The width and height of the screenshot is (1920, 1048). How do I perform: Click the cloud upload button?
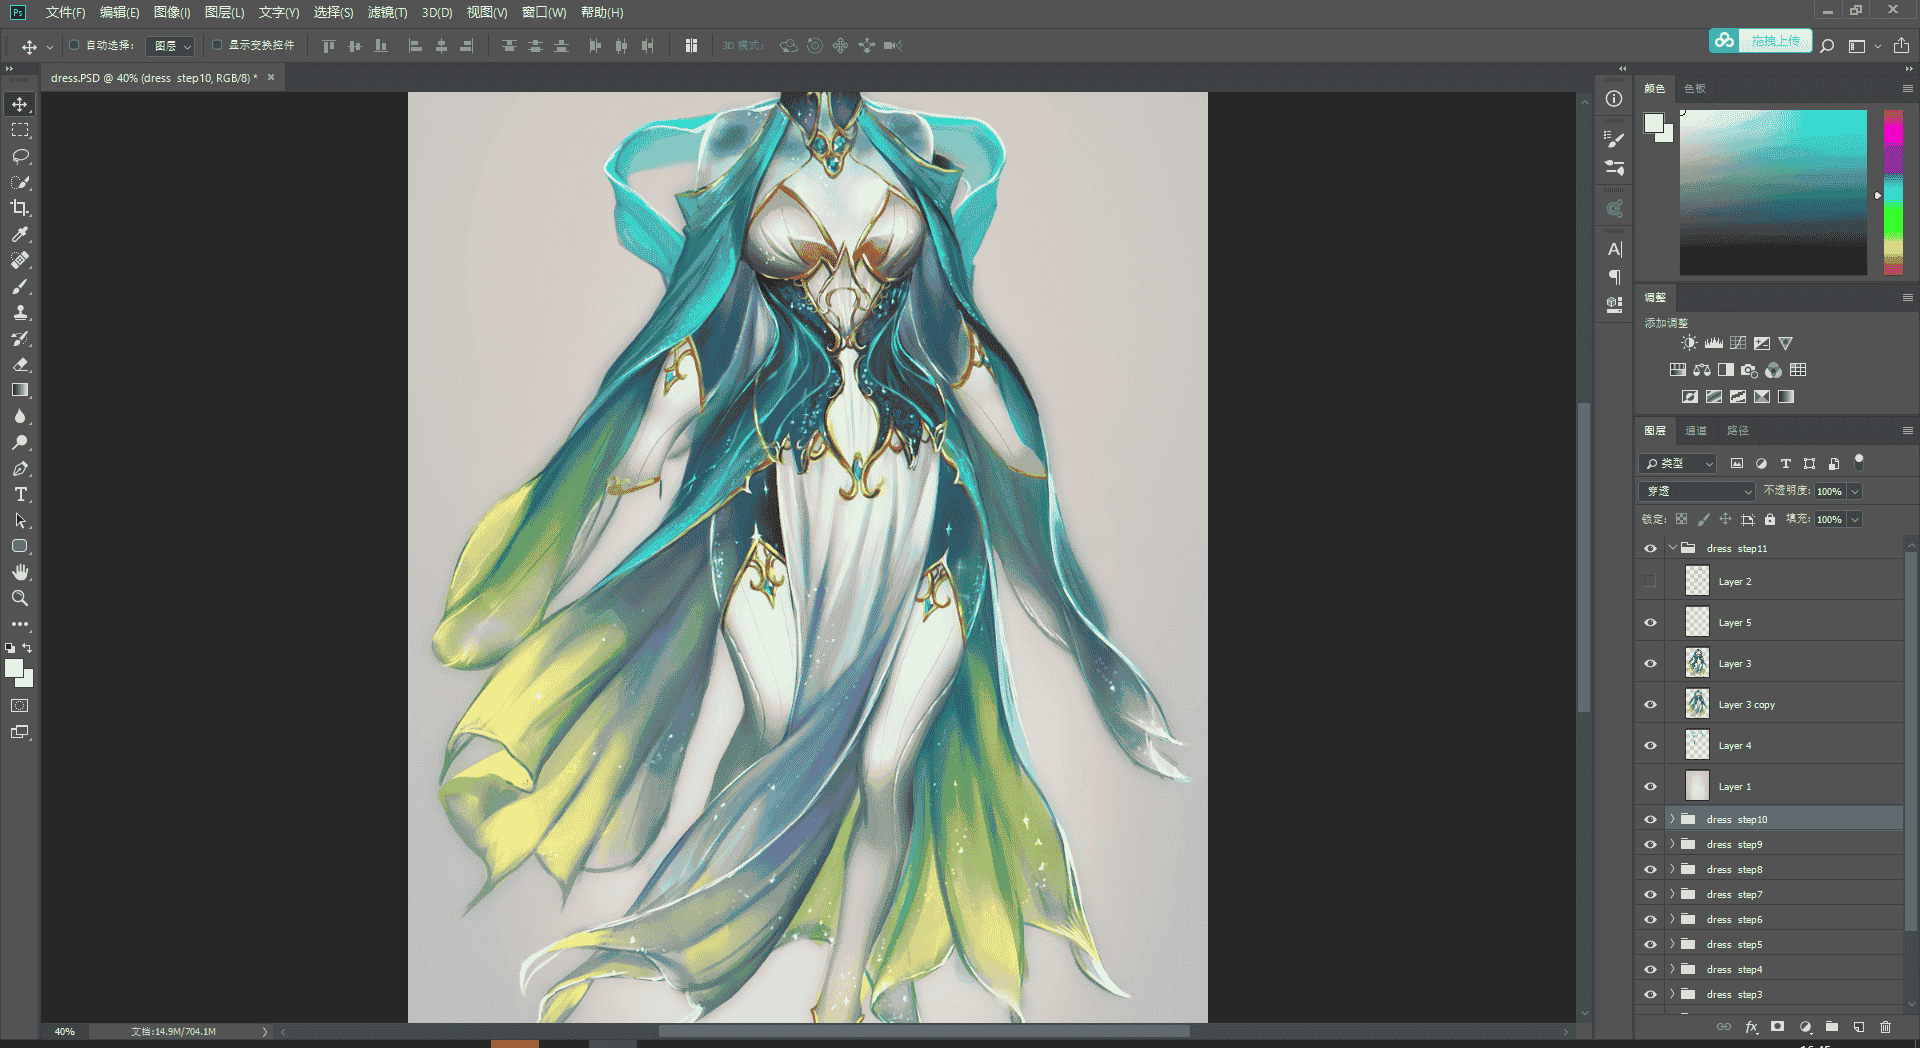[1761, 41]
